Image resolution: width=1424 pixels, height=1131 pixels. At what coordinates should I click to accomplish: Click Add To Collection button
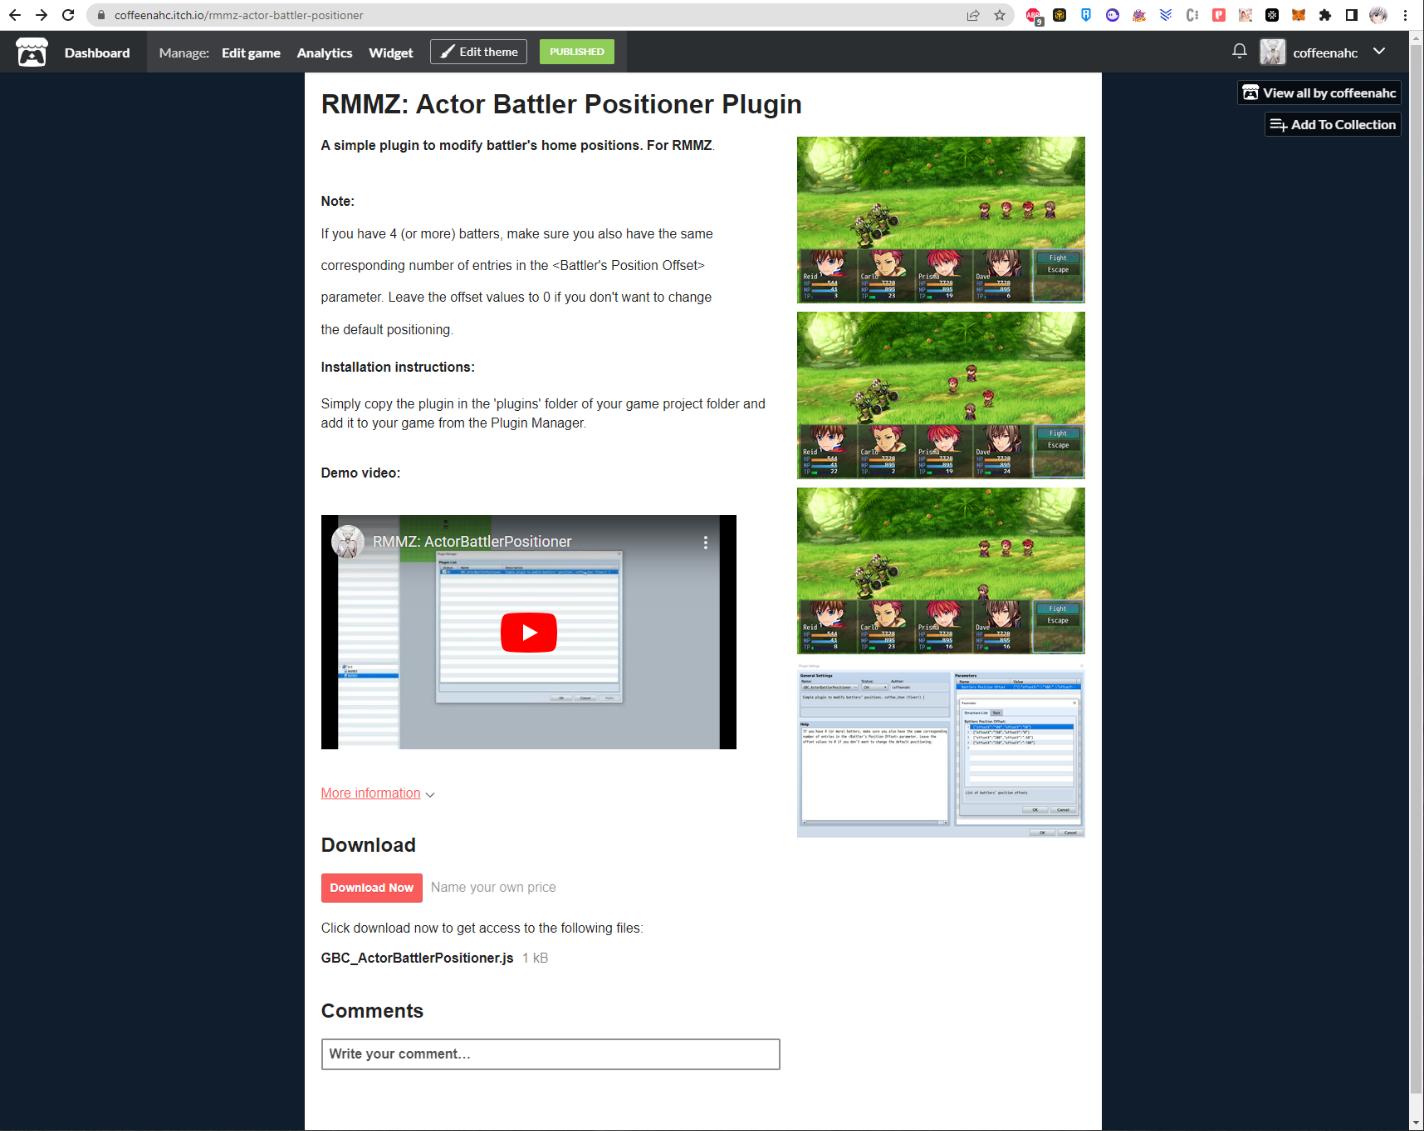(x=1332, y=125)
